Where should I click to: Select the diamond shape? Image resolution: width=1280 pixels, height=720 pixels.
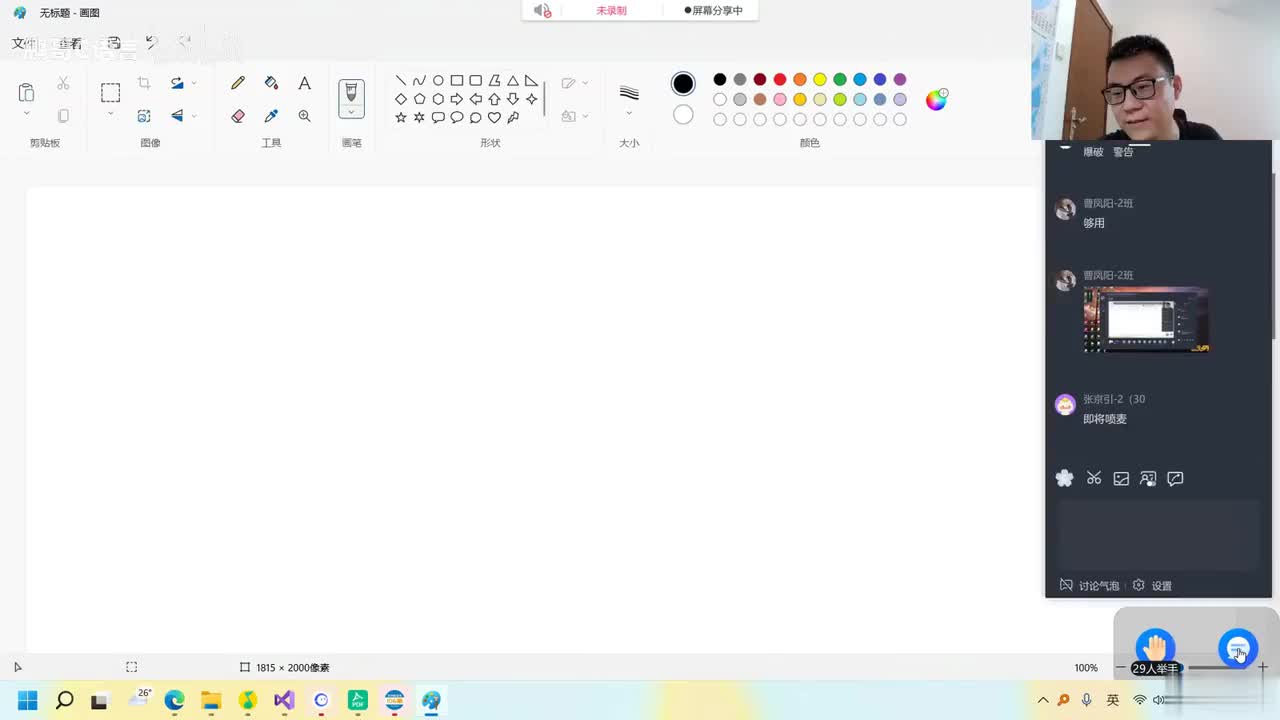coord(401,99)
